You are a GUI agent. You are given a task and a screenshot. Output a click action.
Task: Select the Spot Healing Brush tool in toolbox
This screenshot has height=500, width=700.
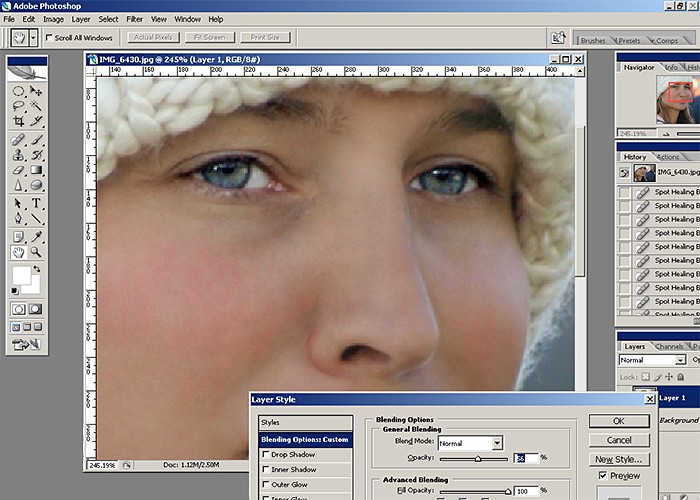(18, 140)
